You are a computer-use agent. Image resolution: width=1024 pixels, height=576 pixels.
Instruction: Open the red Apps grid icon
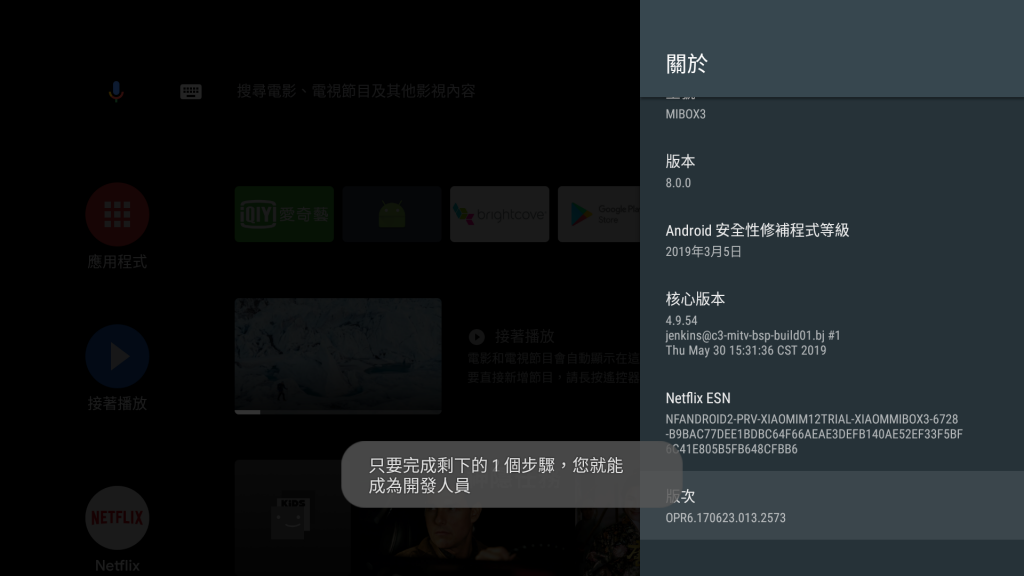118,214
